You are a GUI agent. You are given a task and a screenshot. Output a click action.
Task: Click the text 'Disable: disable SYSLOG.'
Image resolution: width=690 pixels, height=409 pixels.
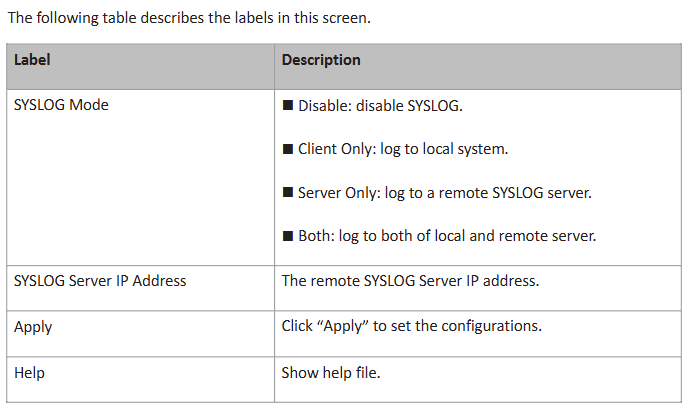[380, 105]
